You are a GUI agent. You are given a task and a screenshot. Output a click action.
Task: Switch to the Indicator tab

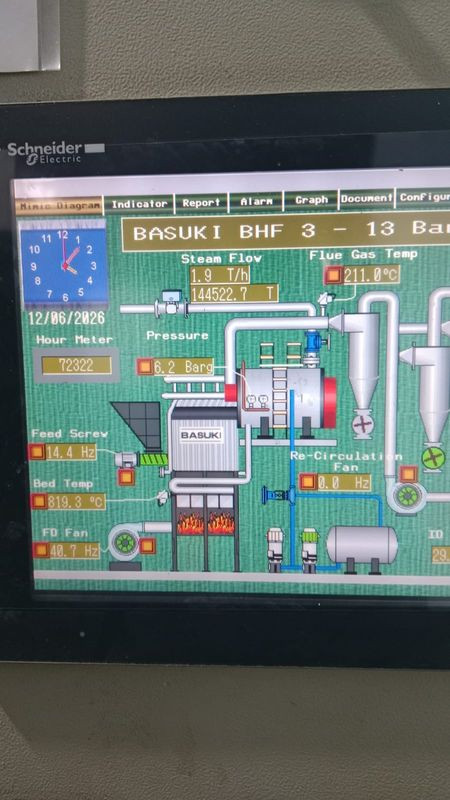point(139,204)
